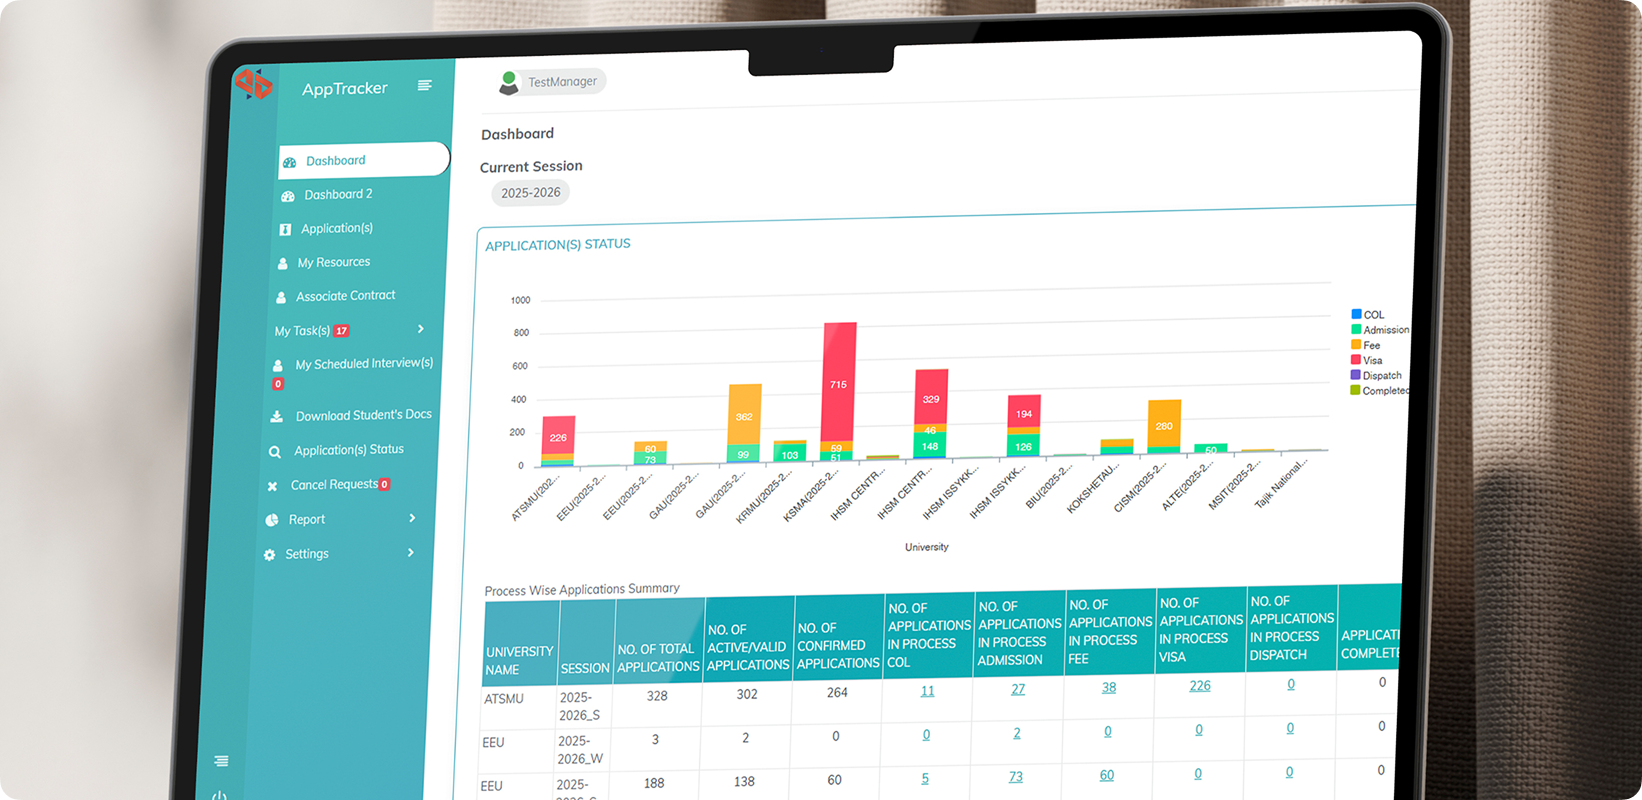Expand the My Task(s) submenu arrow
The height and width of the screenshot is (800, 1642).
coord(420,329)
